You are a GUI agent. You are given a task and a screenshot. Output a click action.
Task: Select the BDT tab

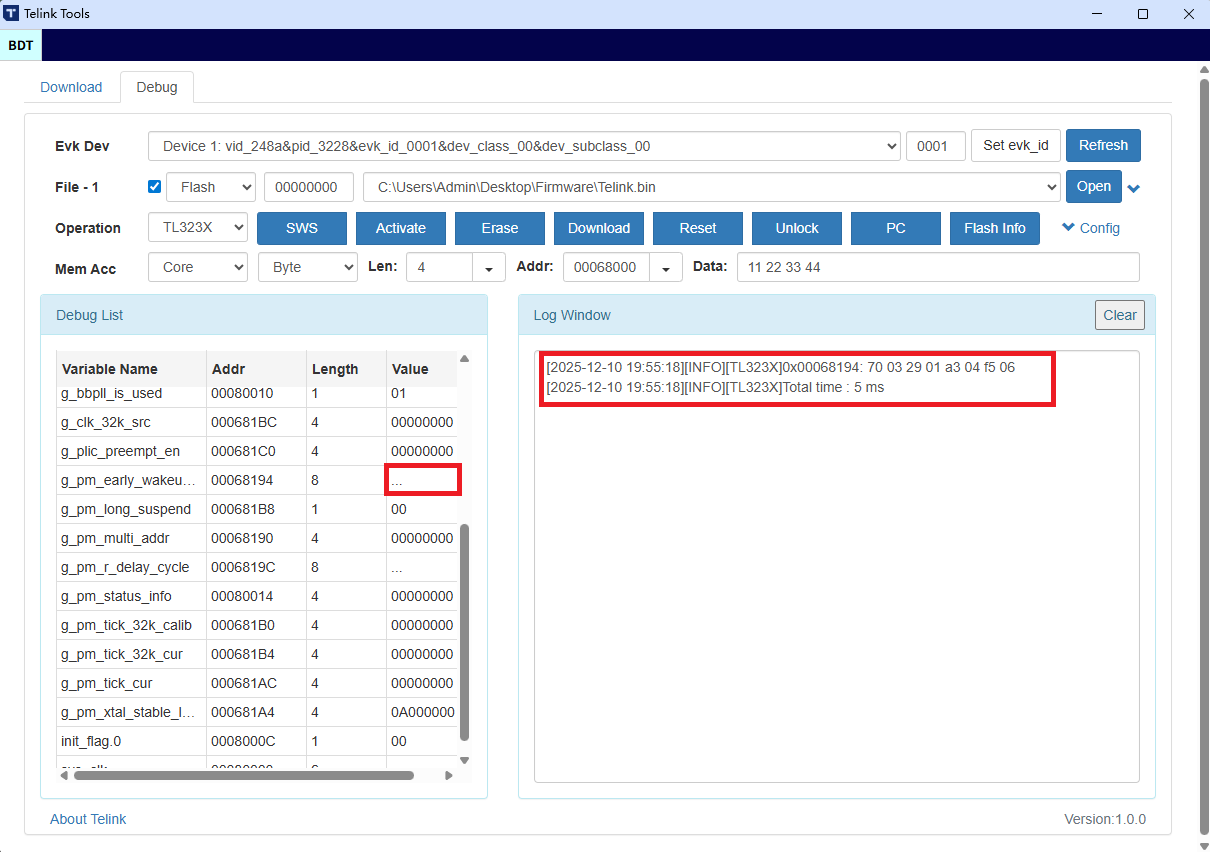coord(20,45)
